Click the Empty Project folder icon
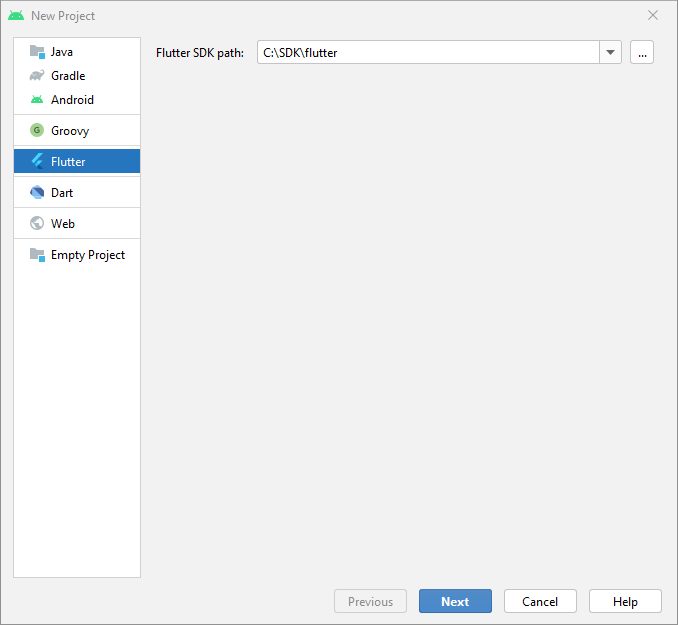Image resolution: width=678 pixels, height=625 pixels. point(37,255)
